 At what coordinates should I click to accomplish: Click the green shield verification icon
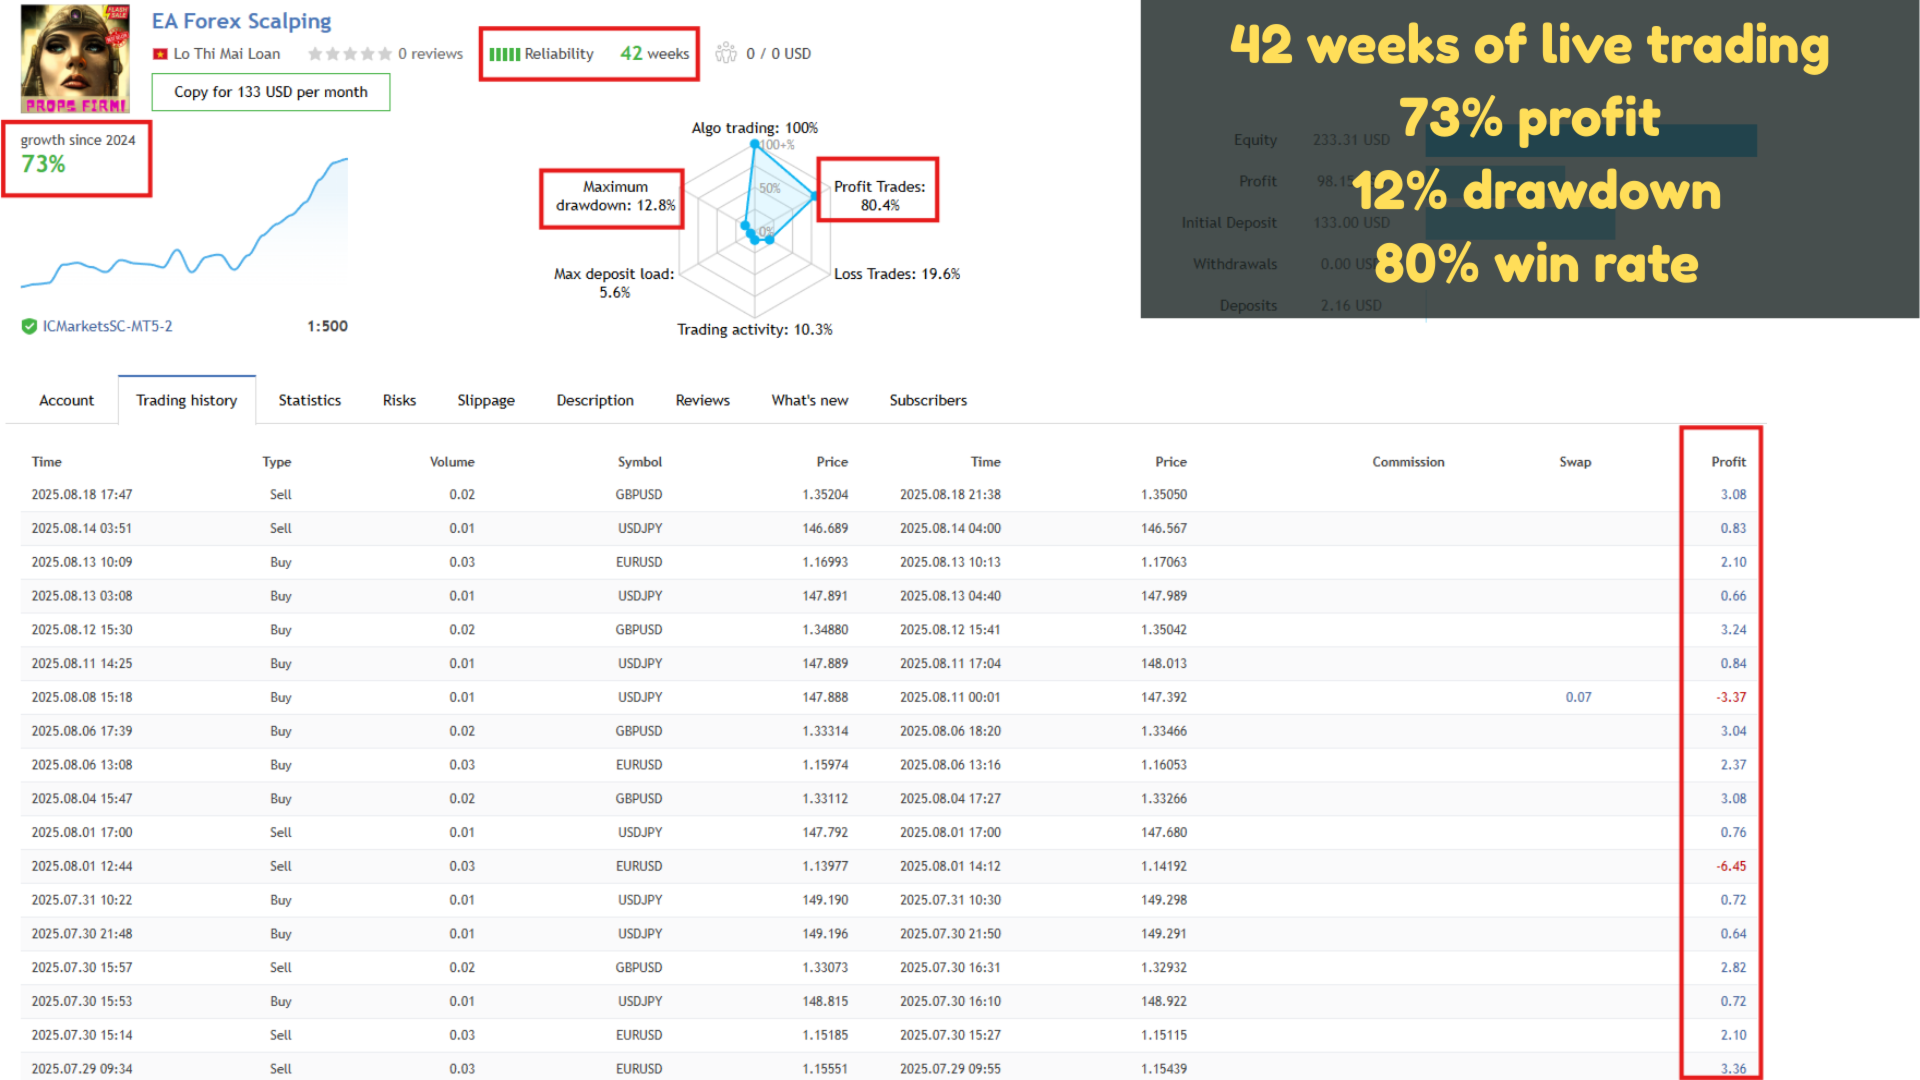point(29,326)
